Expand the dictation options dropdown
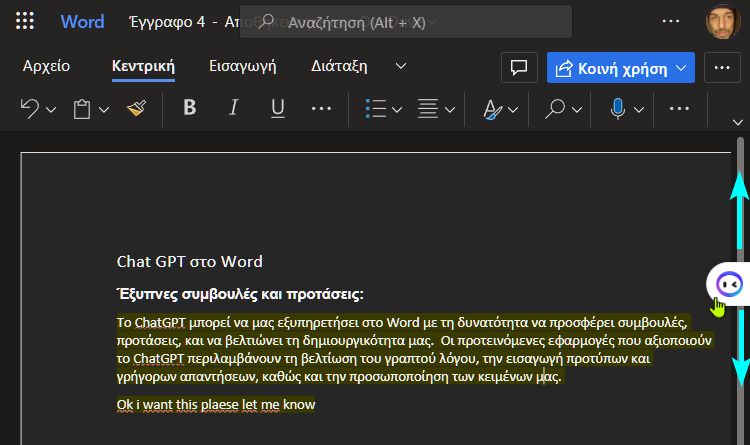Viewport: 750px width, 445px height. 639,110
